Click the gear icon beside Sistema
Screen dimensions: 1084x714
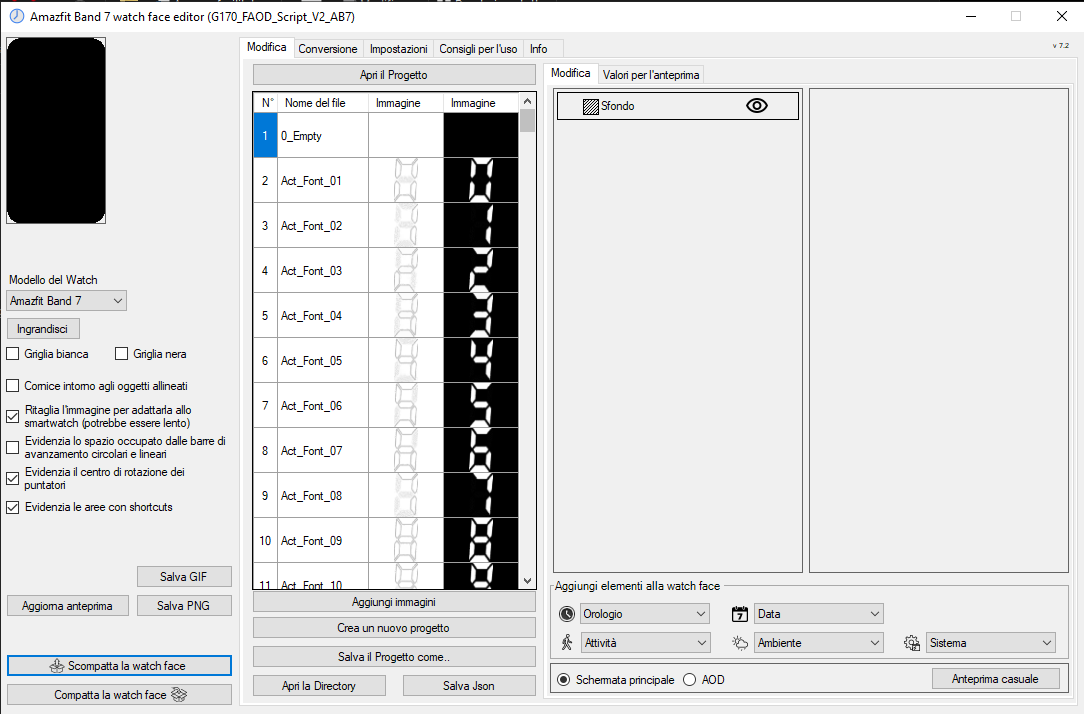coord(912,643)
